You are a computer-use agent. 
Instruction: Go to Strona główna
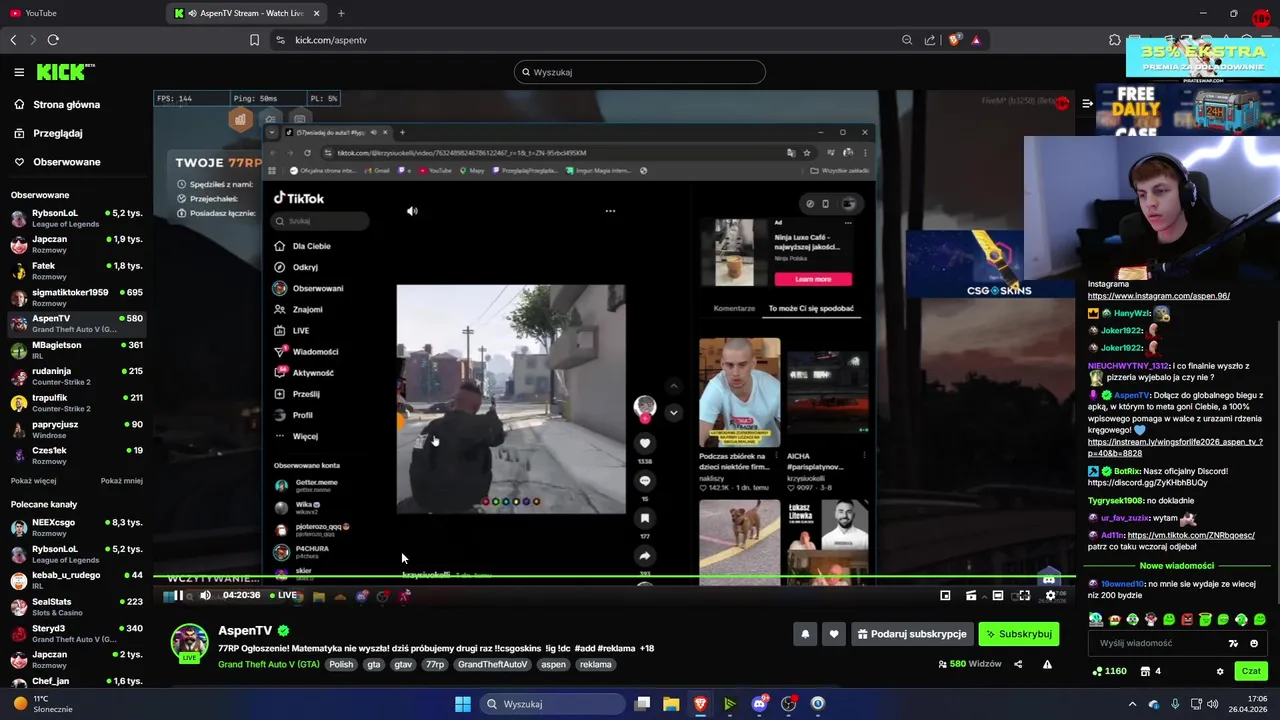[x=66, y=104]
